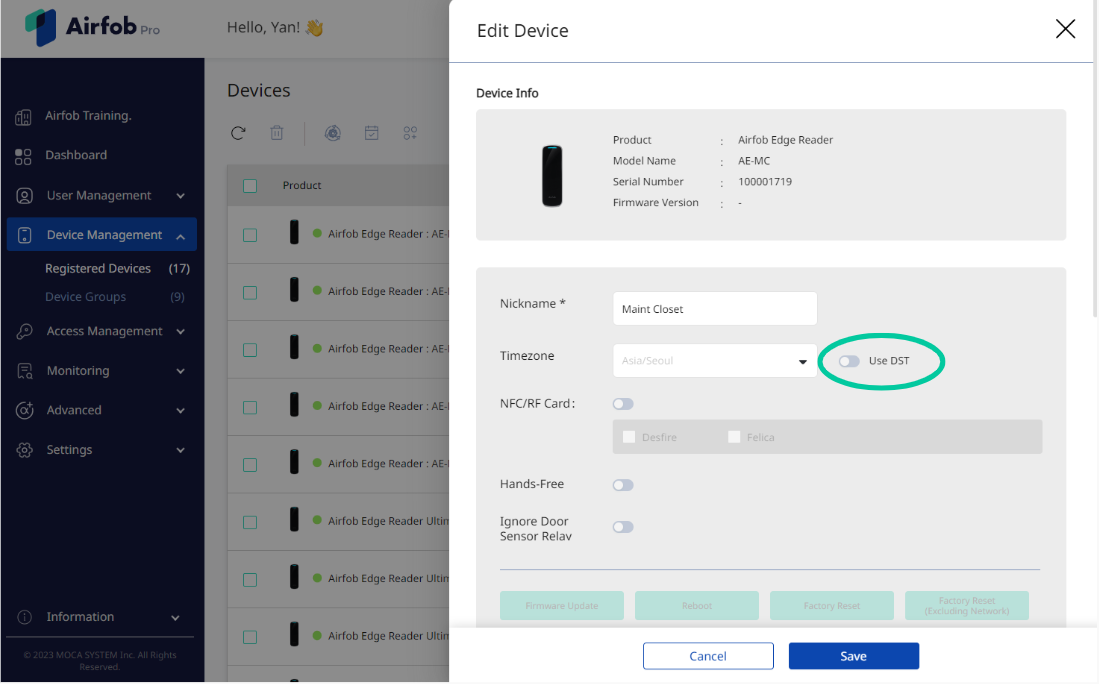Open Airfob Training. in sidebar
This screenshot has height=684, width=1099.
(x=88, y=116)
